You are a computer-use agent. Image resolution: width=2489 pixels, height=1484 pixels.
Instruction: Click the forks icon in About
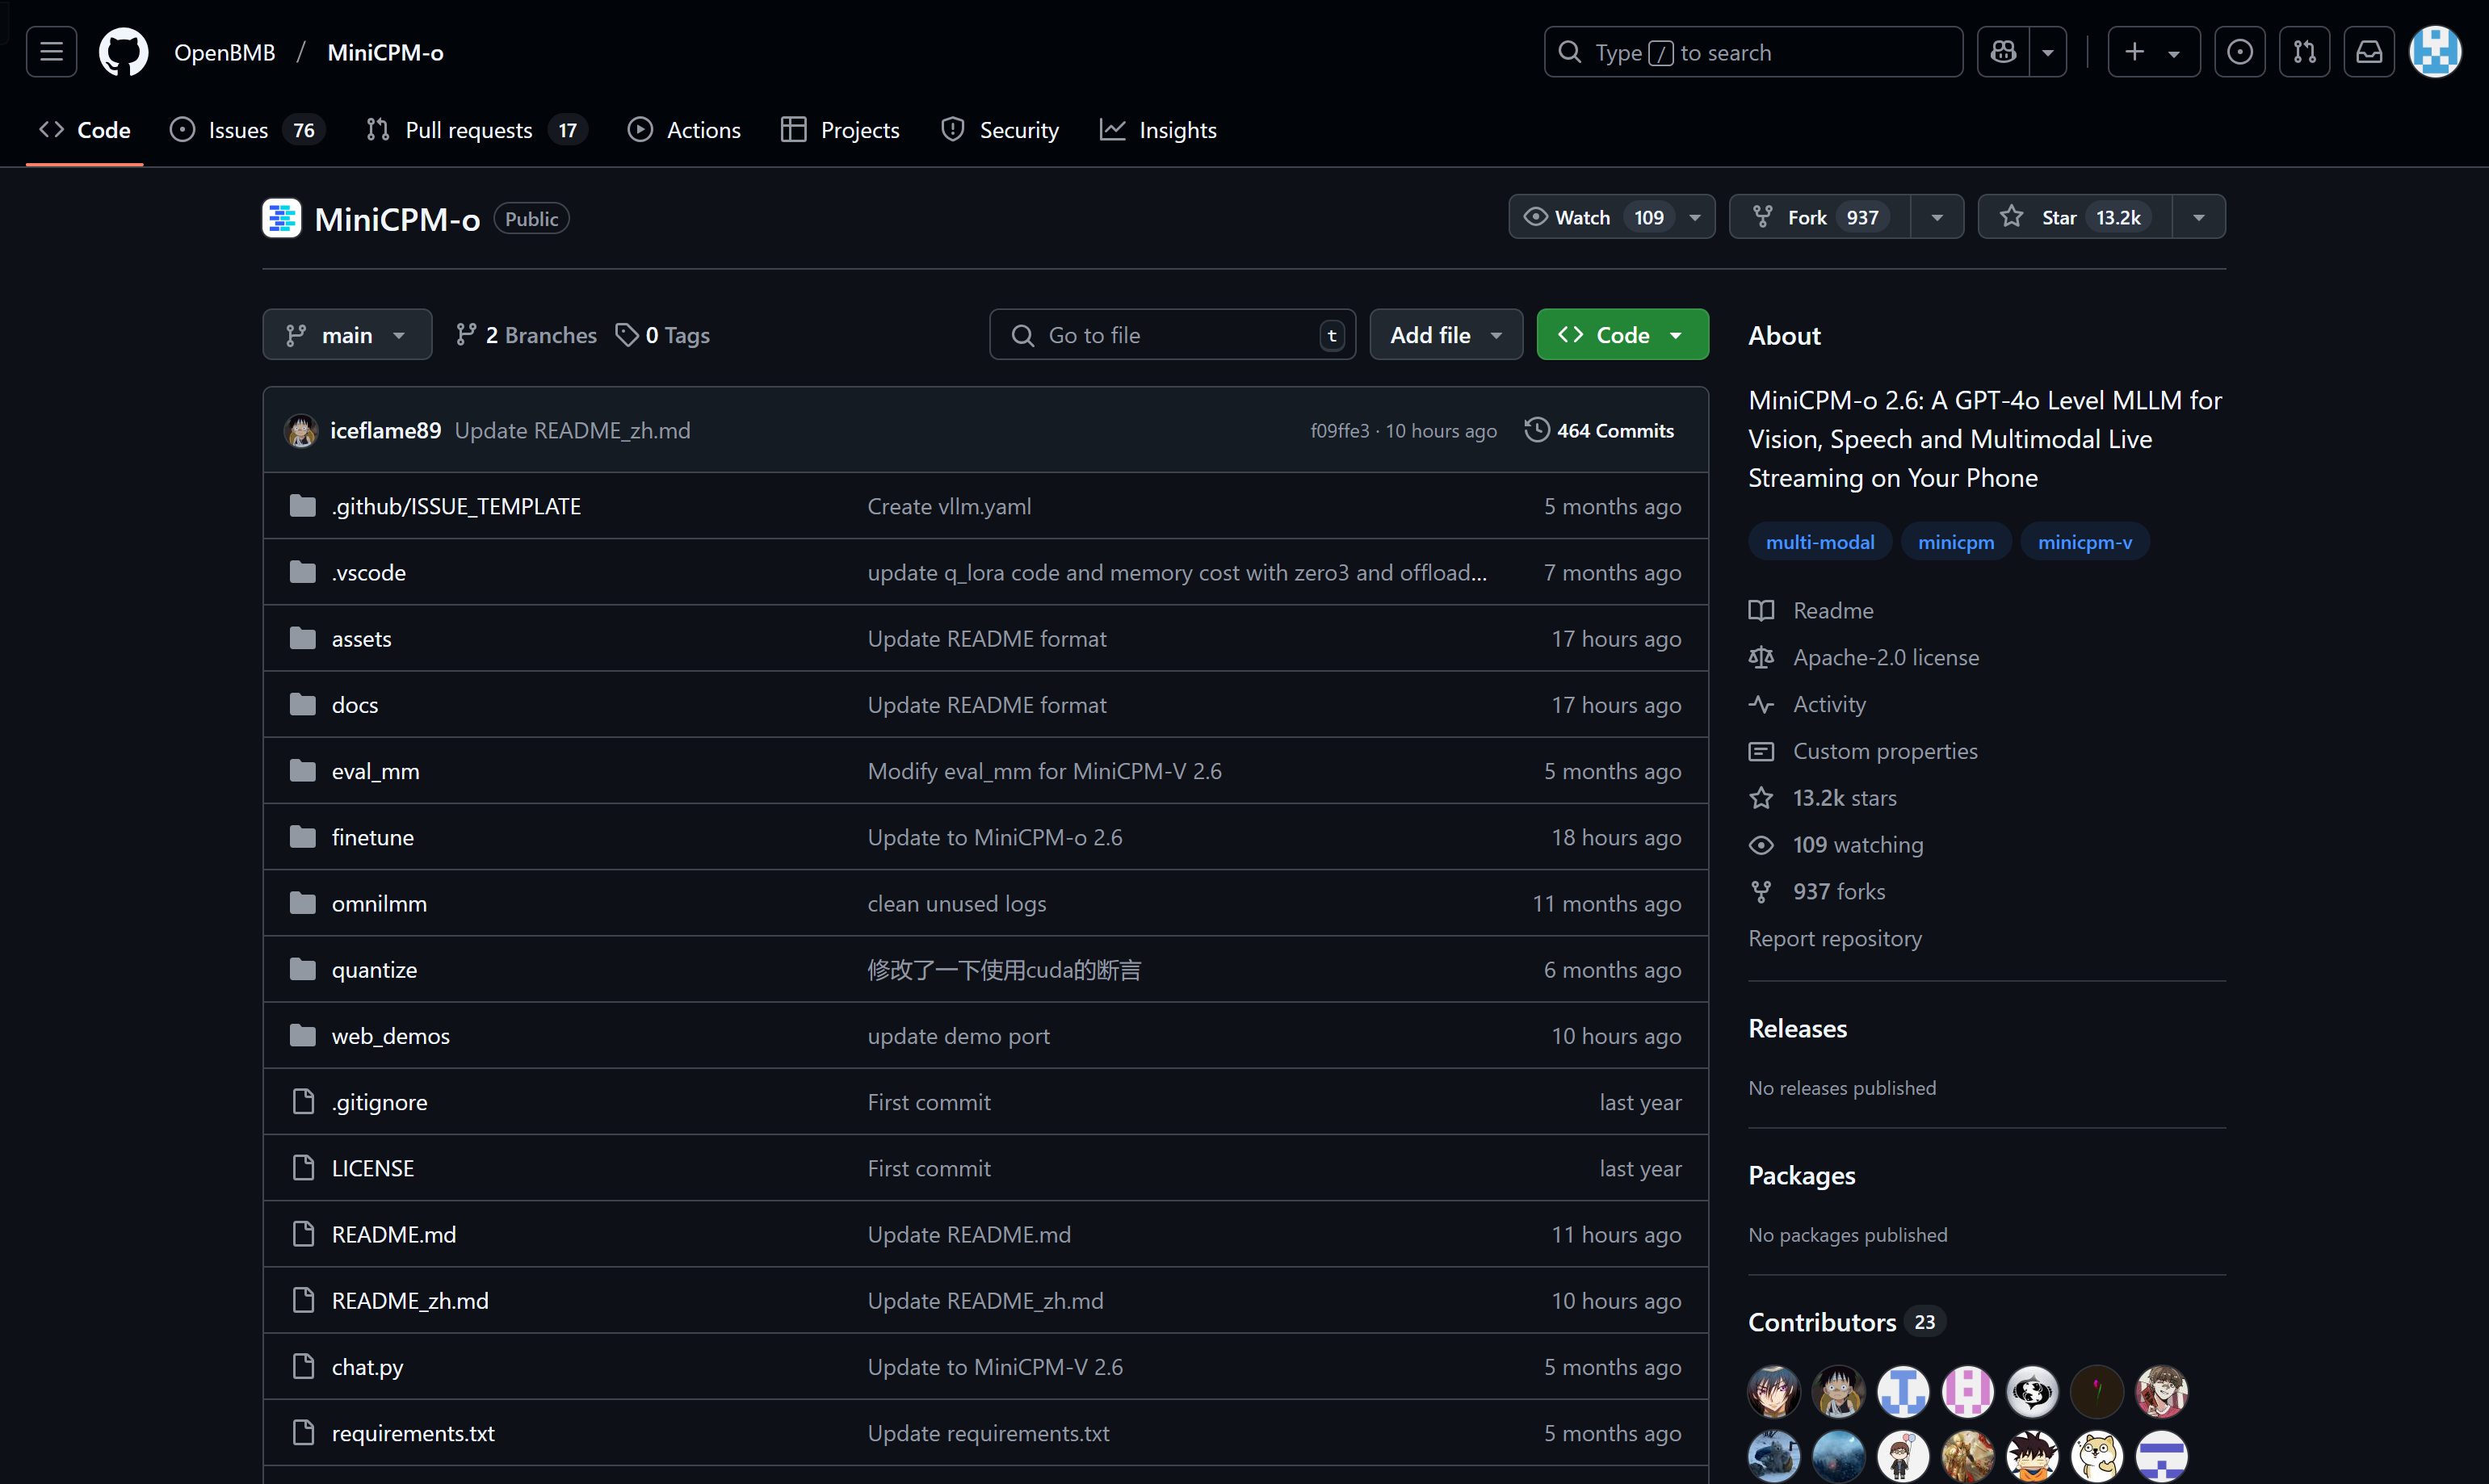(x=1761, y=892)
